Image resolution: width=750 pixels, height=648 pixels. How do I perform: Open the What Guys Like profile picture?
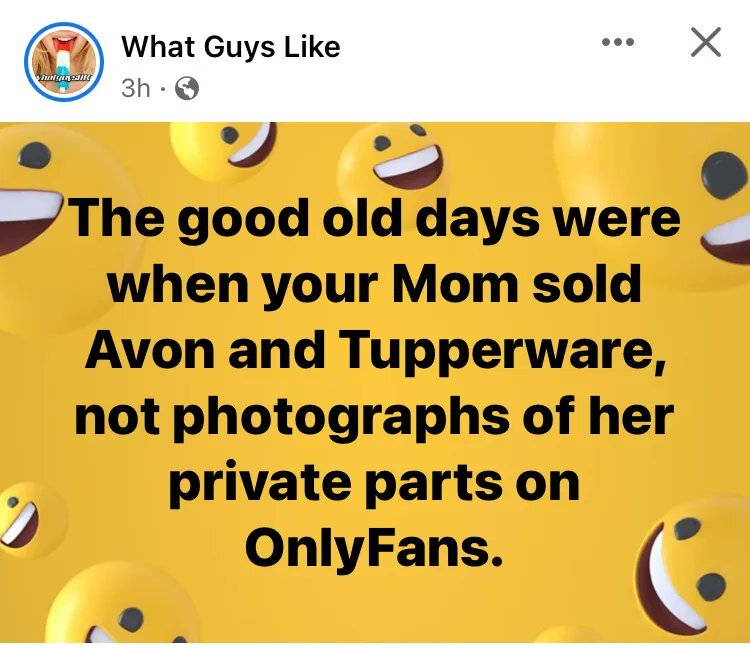(63, 62)
